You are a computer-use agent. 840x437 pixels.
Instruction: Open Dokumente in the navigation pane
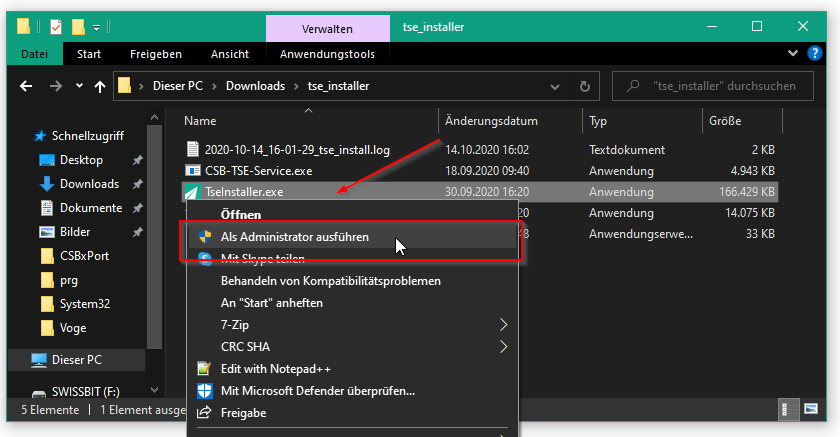pos(91,208)
